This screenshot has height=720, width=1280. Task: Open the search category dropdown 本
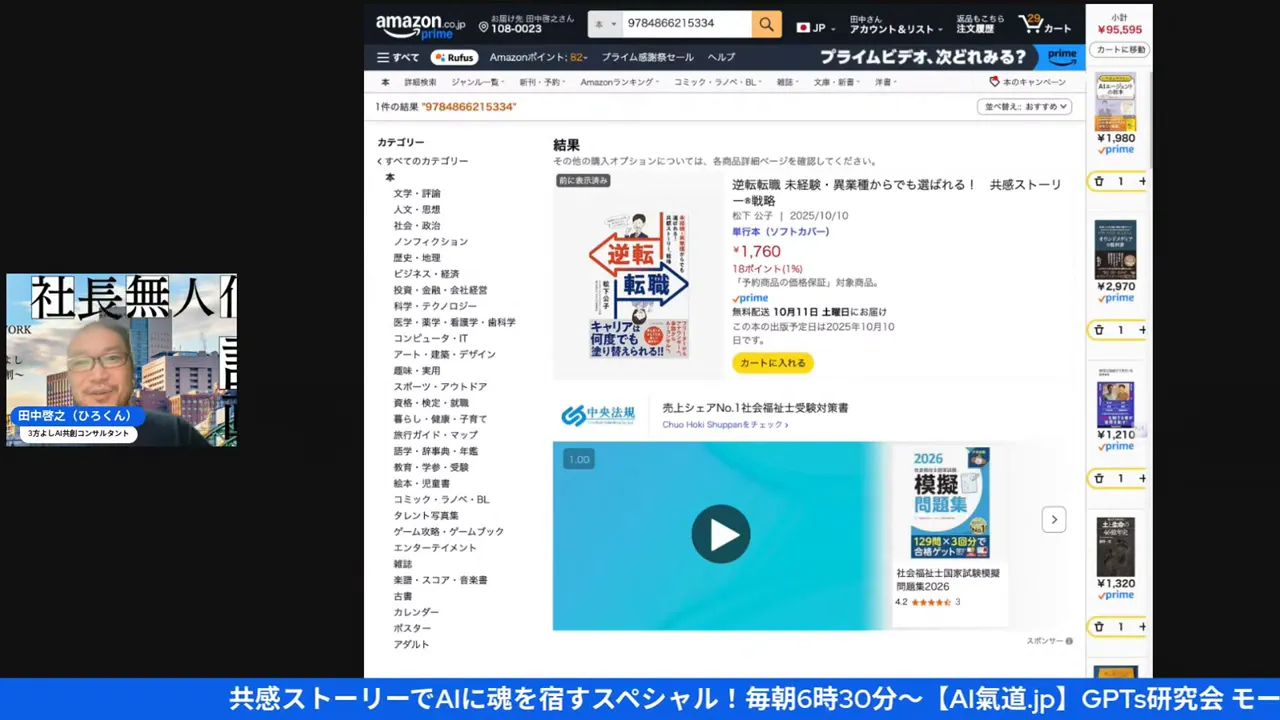[605, 24]
